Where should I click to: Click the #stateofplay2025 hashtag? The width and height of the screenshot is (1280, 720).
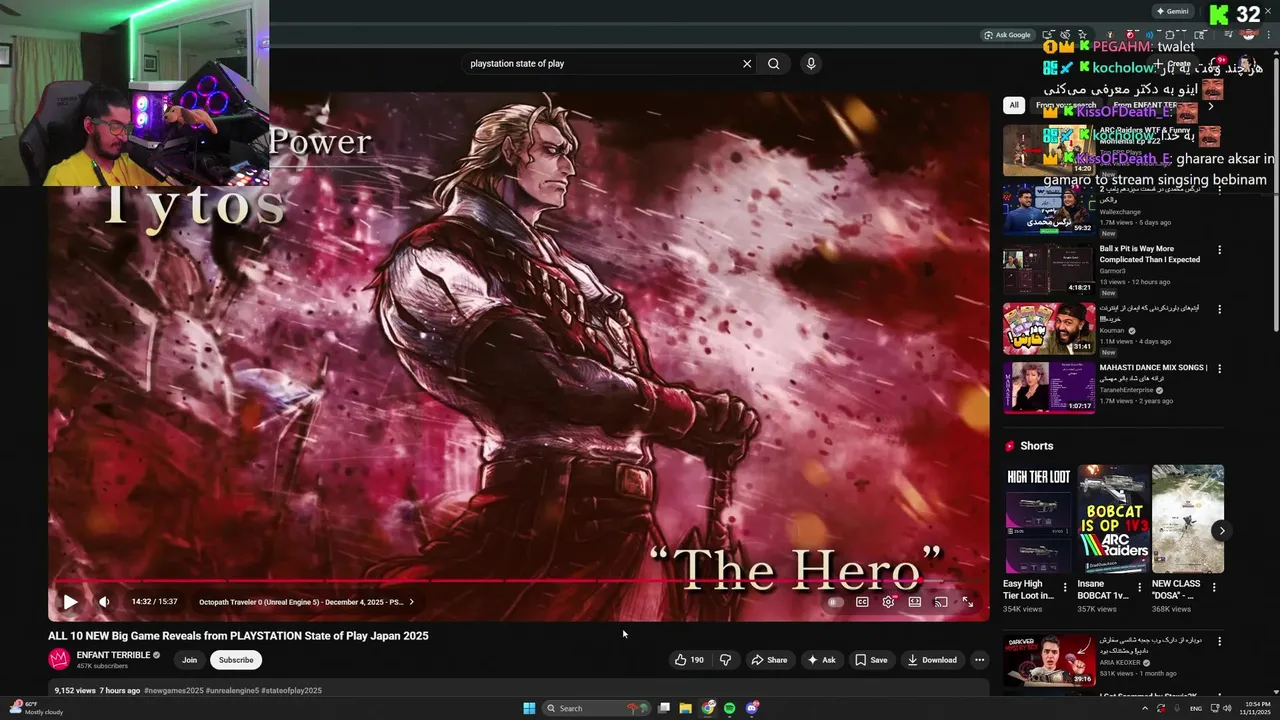[292, 691]
